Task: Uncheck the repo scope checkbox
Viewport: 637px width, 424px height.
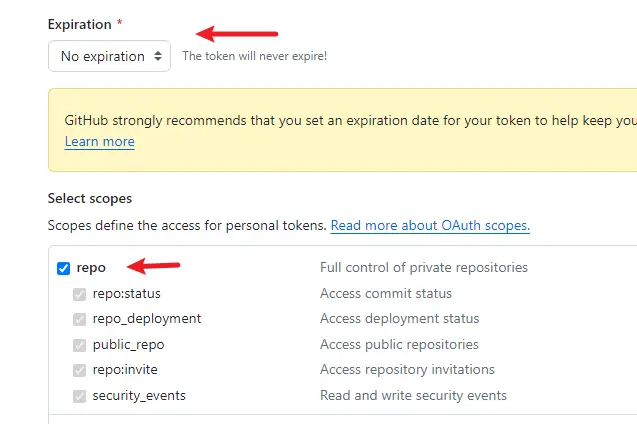Action: pos(64,268)
